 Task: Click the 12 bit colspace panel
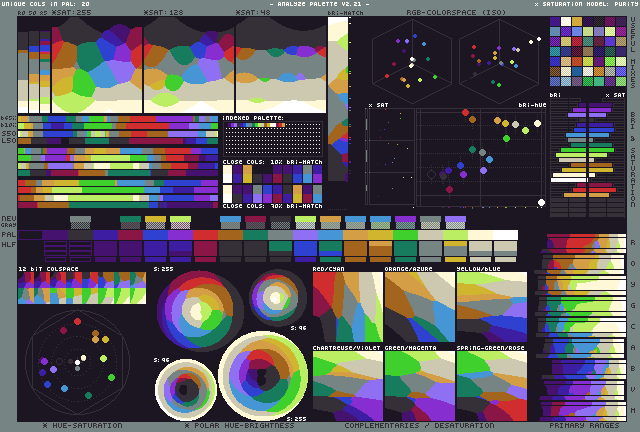[82, 288]
